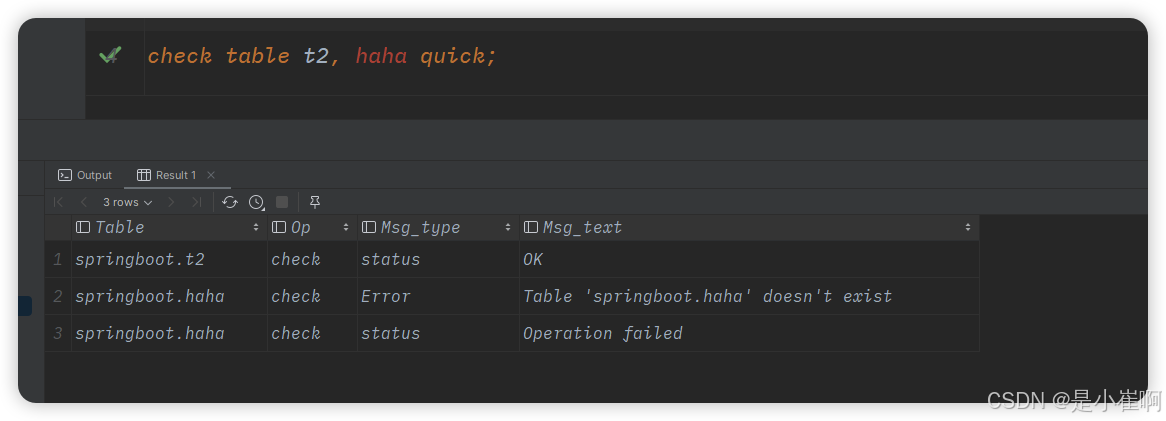Go to last page of results
Viewport: 1166px width, 421px height.
click(197, 202)
